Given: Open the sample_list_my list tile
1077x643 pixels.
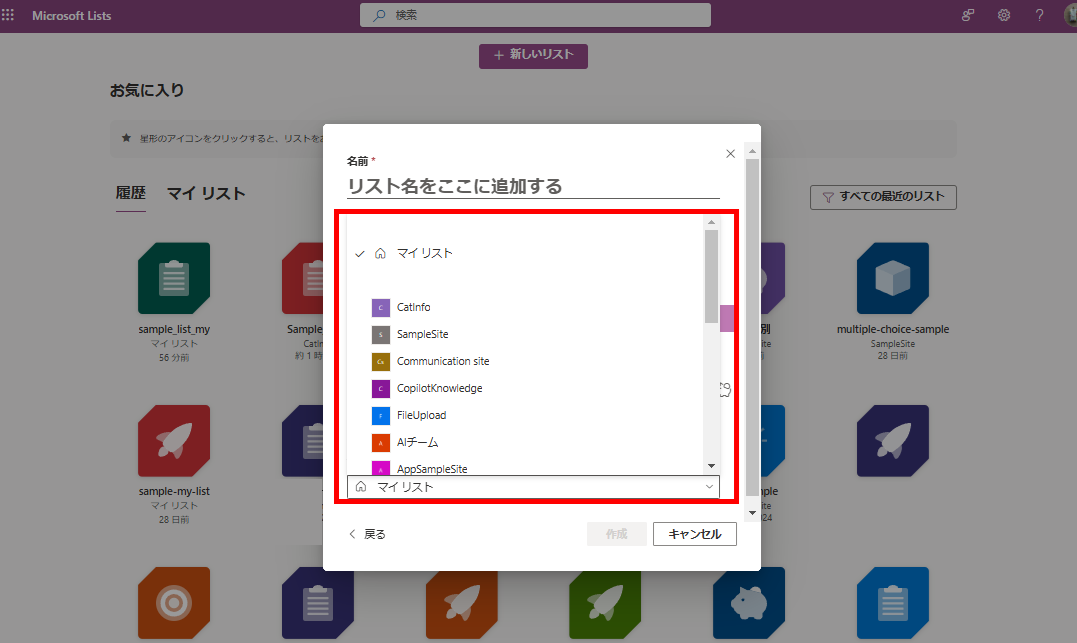Looking at the screenshot, I should 174,278.
